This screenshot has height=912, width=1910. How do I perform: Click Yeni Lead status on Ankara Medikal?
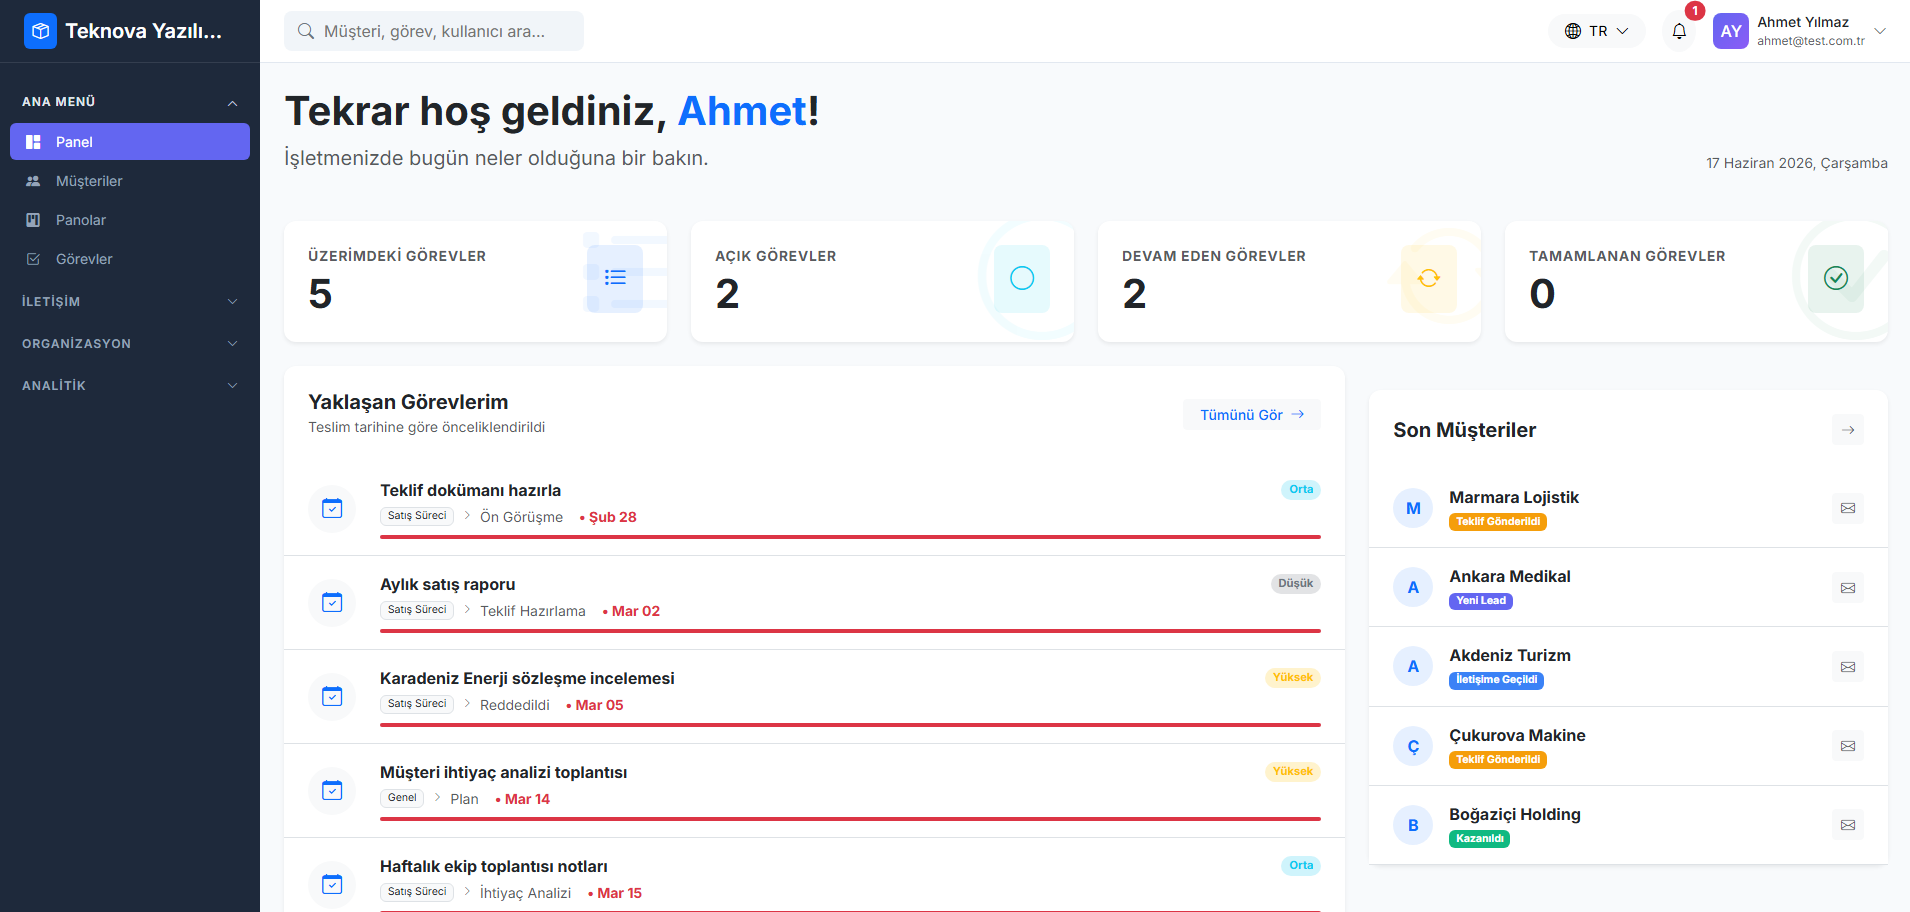tap(1480, 601)
